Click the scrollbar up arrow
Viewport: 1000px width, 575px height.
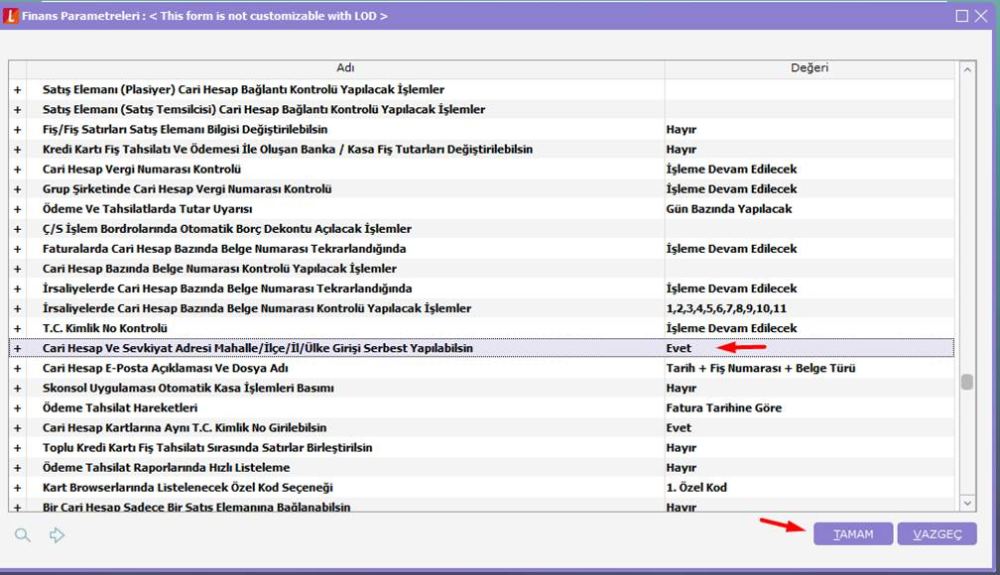(x=967, y=69)
